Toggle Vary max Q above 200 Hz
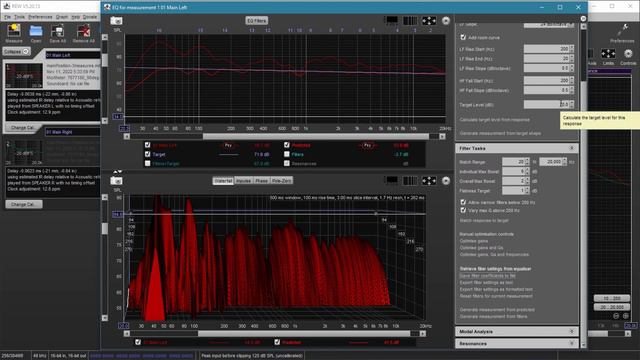 [x=463, y=210]
